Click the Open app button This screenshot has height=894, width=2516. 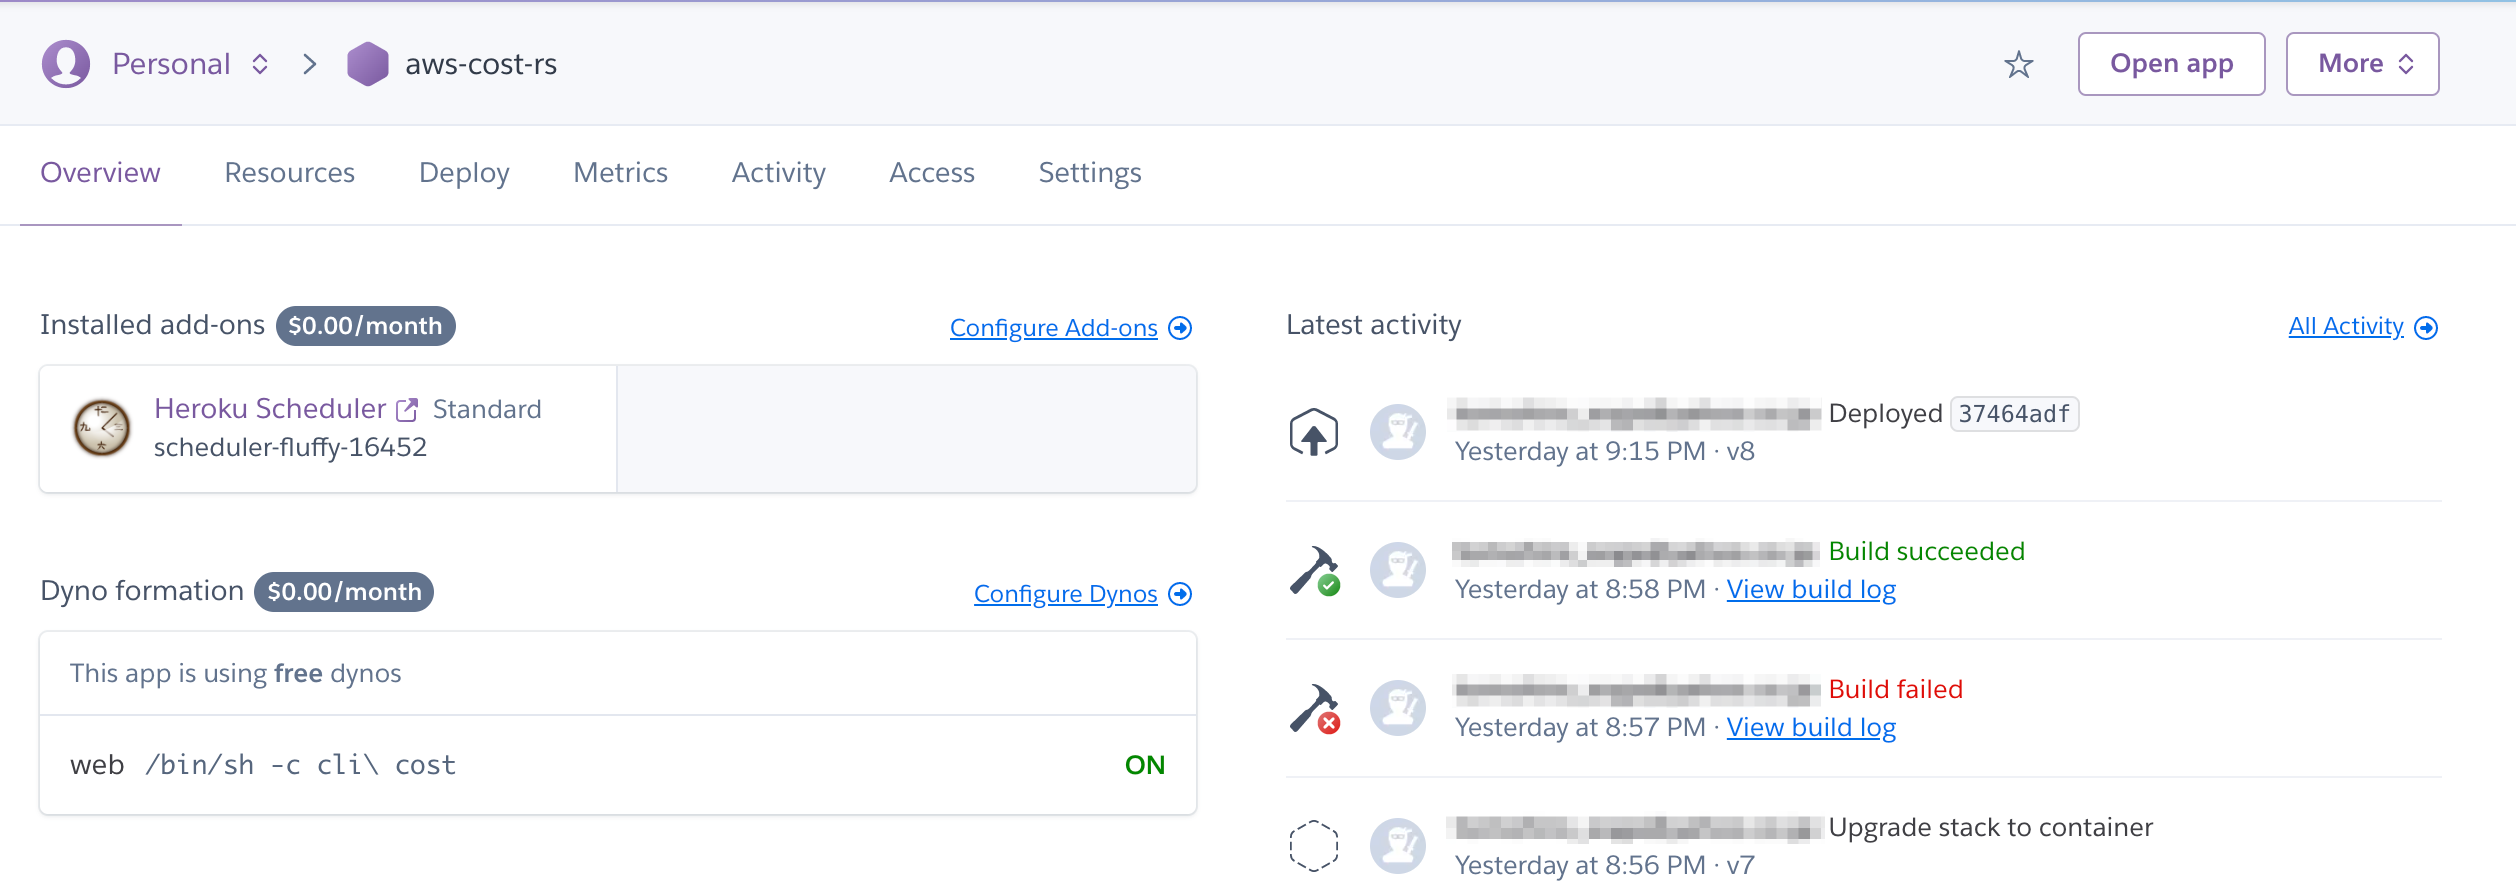point(2171,64)
